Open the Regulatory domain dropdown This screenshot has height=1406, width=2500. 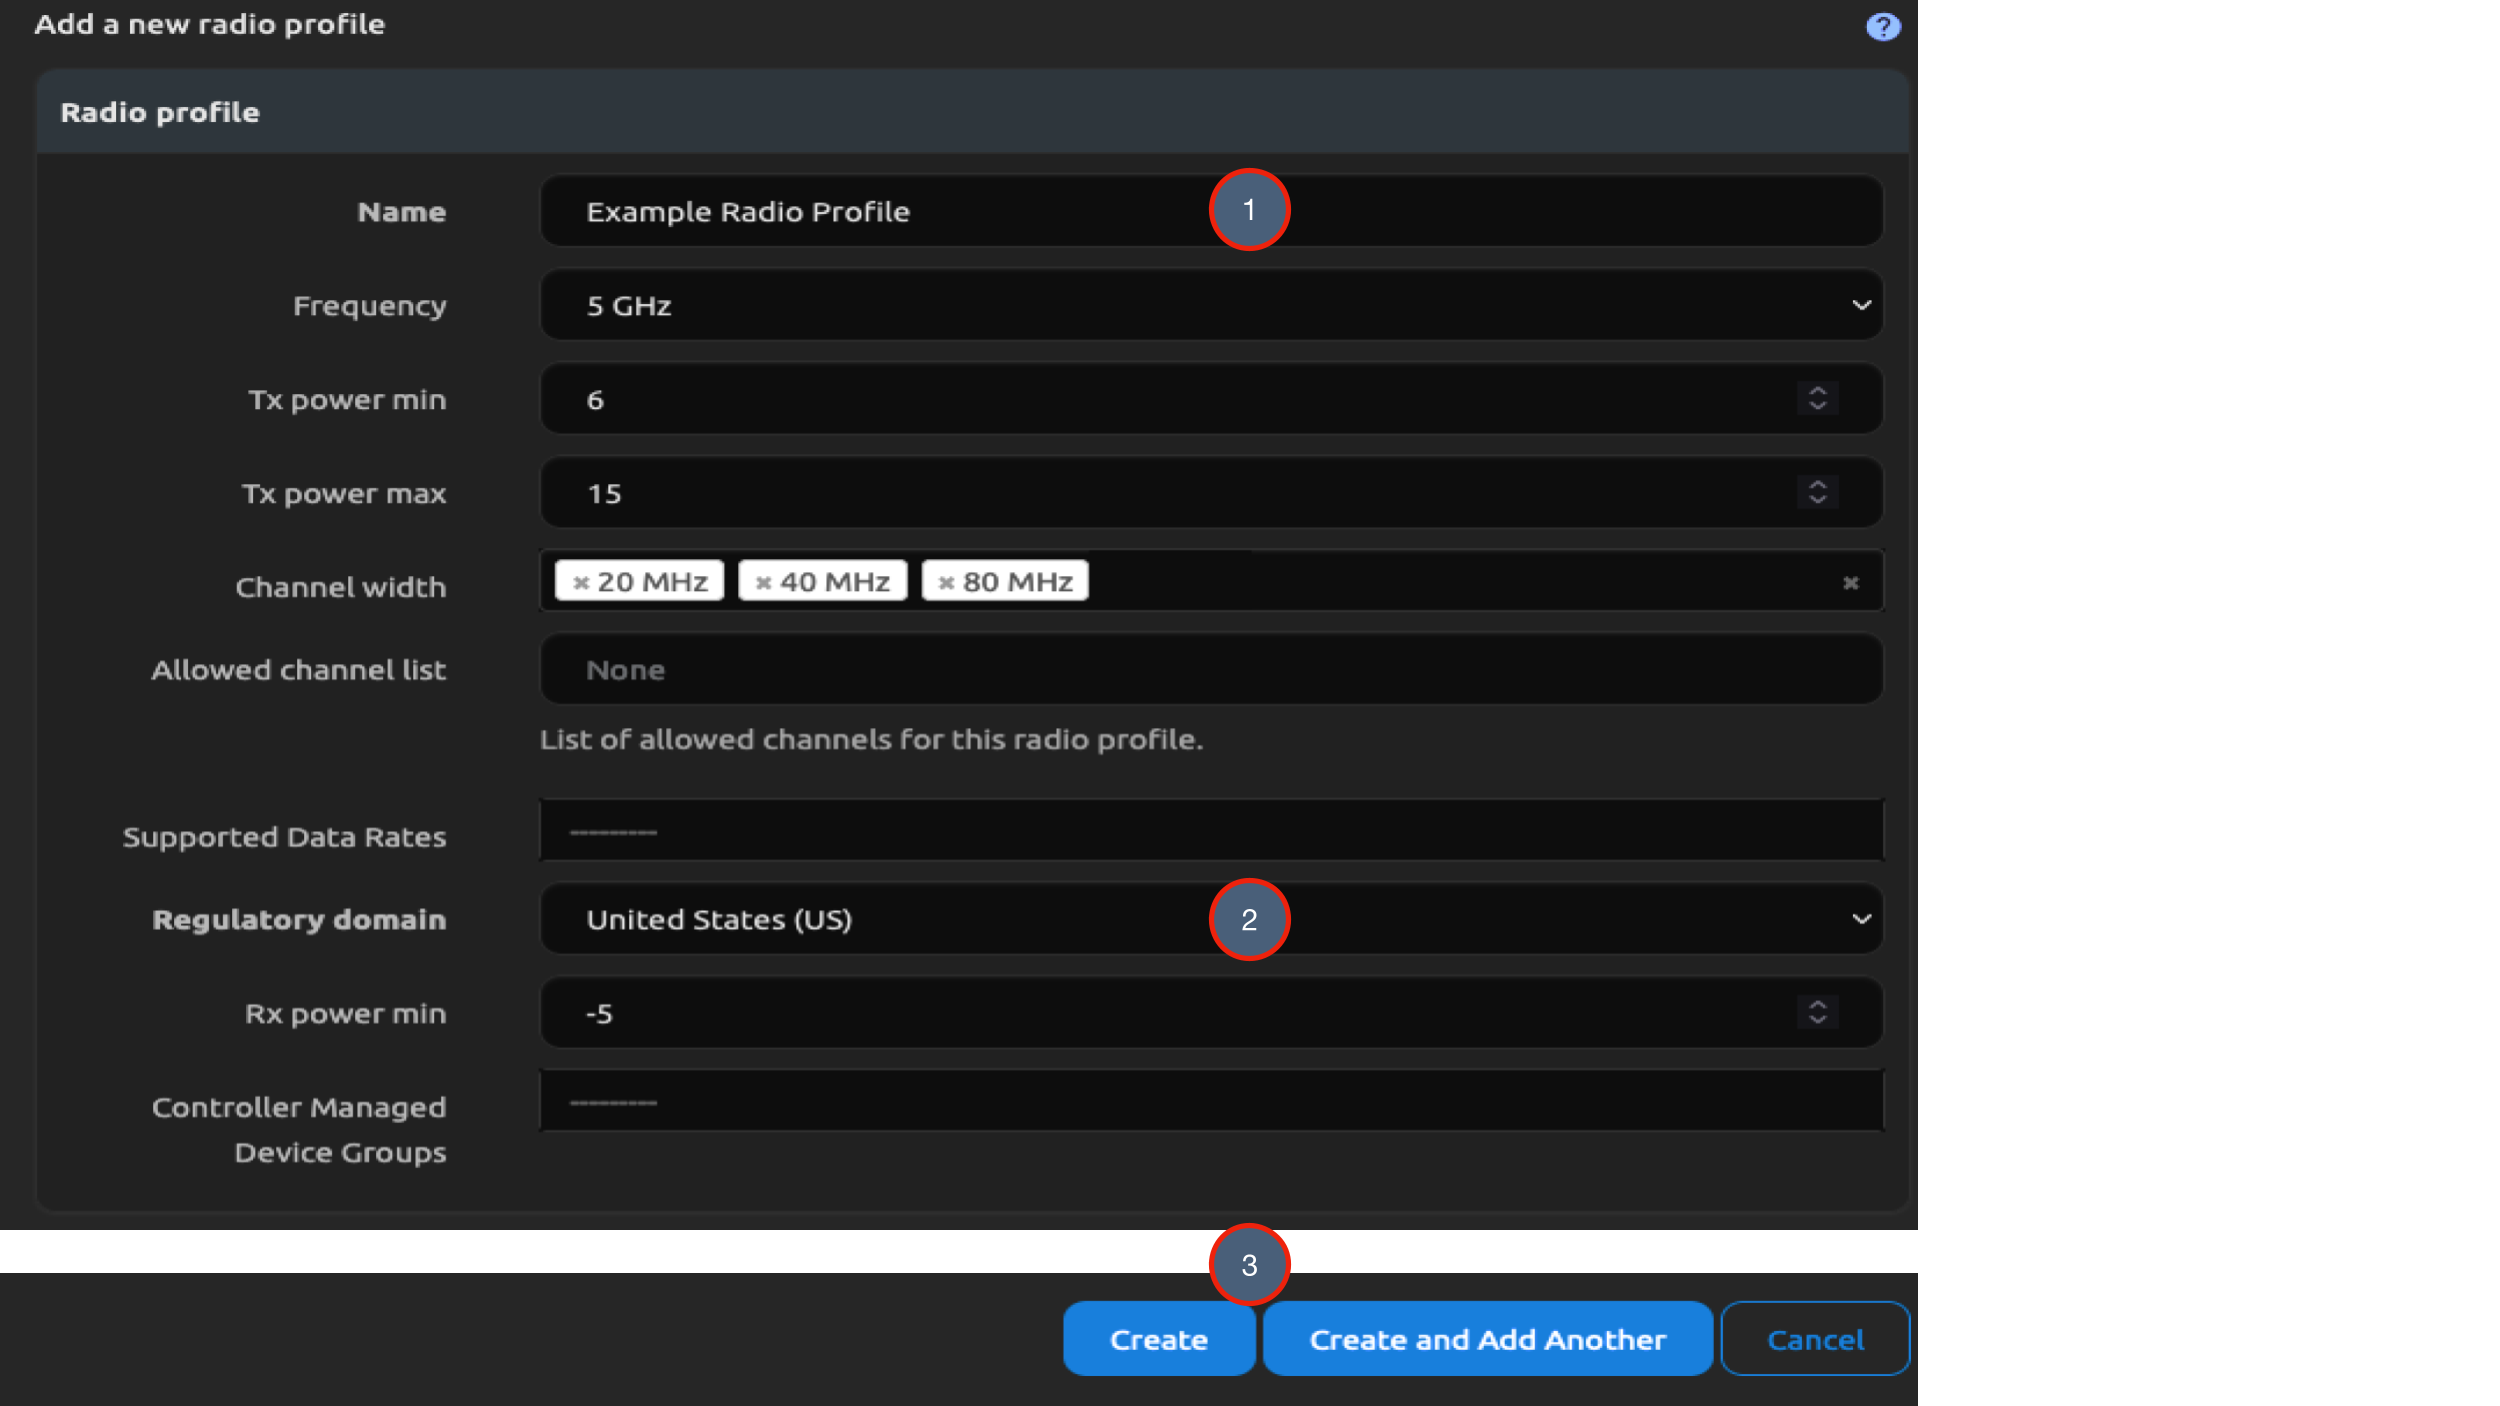(x=1861, y=918)
